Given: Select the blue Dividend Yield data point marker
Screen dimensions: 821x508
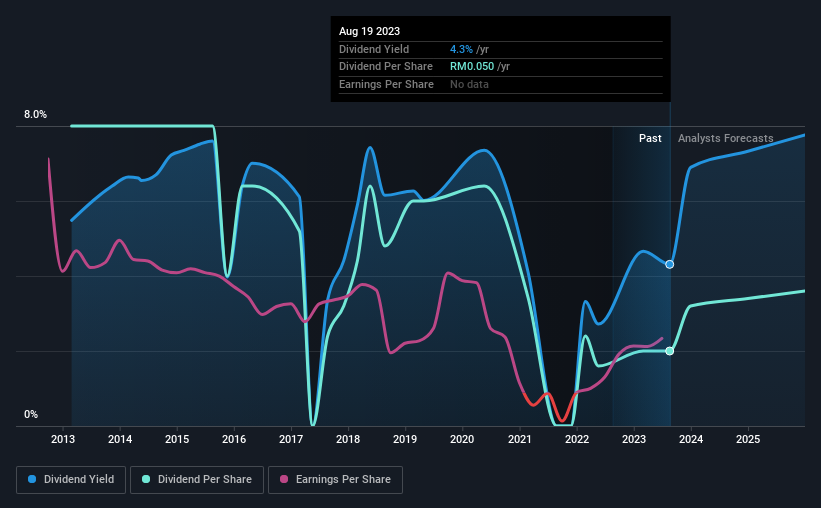Looking at the screenshot, I should 670,264.
